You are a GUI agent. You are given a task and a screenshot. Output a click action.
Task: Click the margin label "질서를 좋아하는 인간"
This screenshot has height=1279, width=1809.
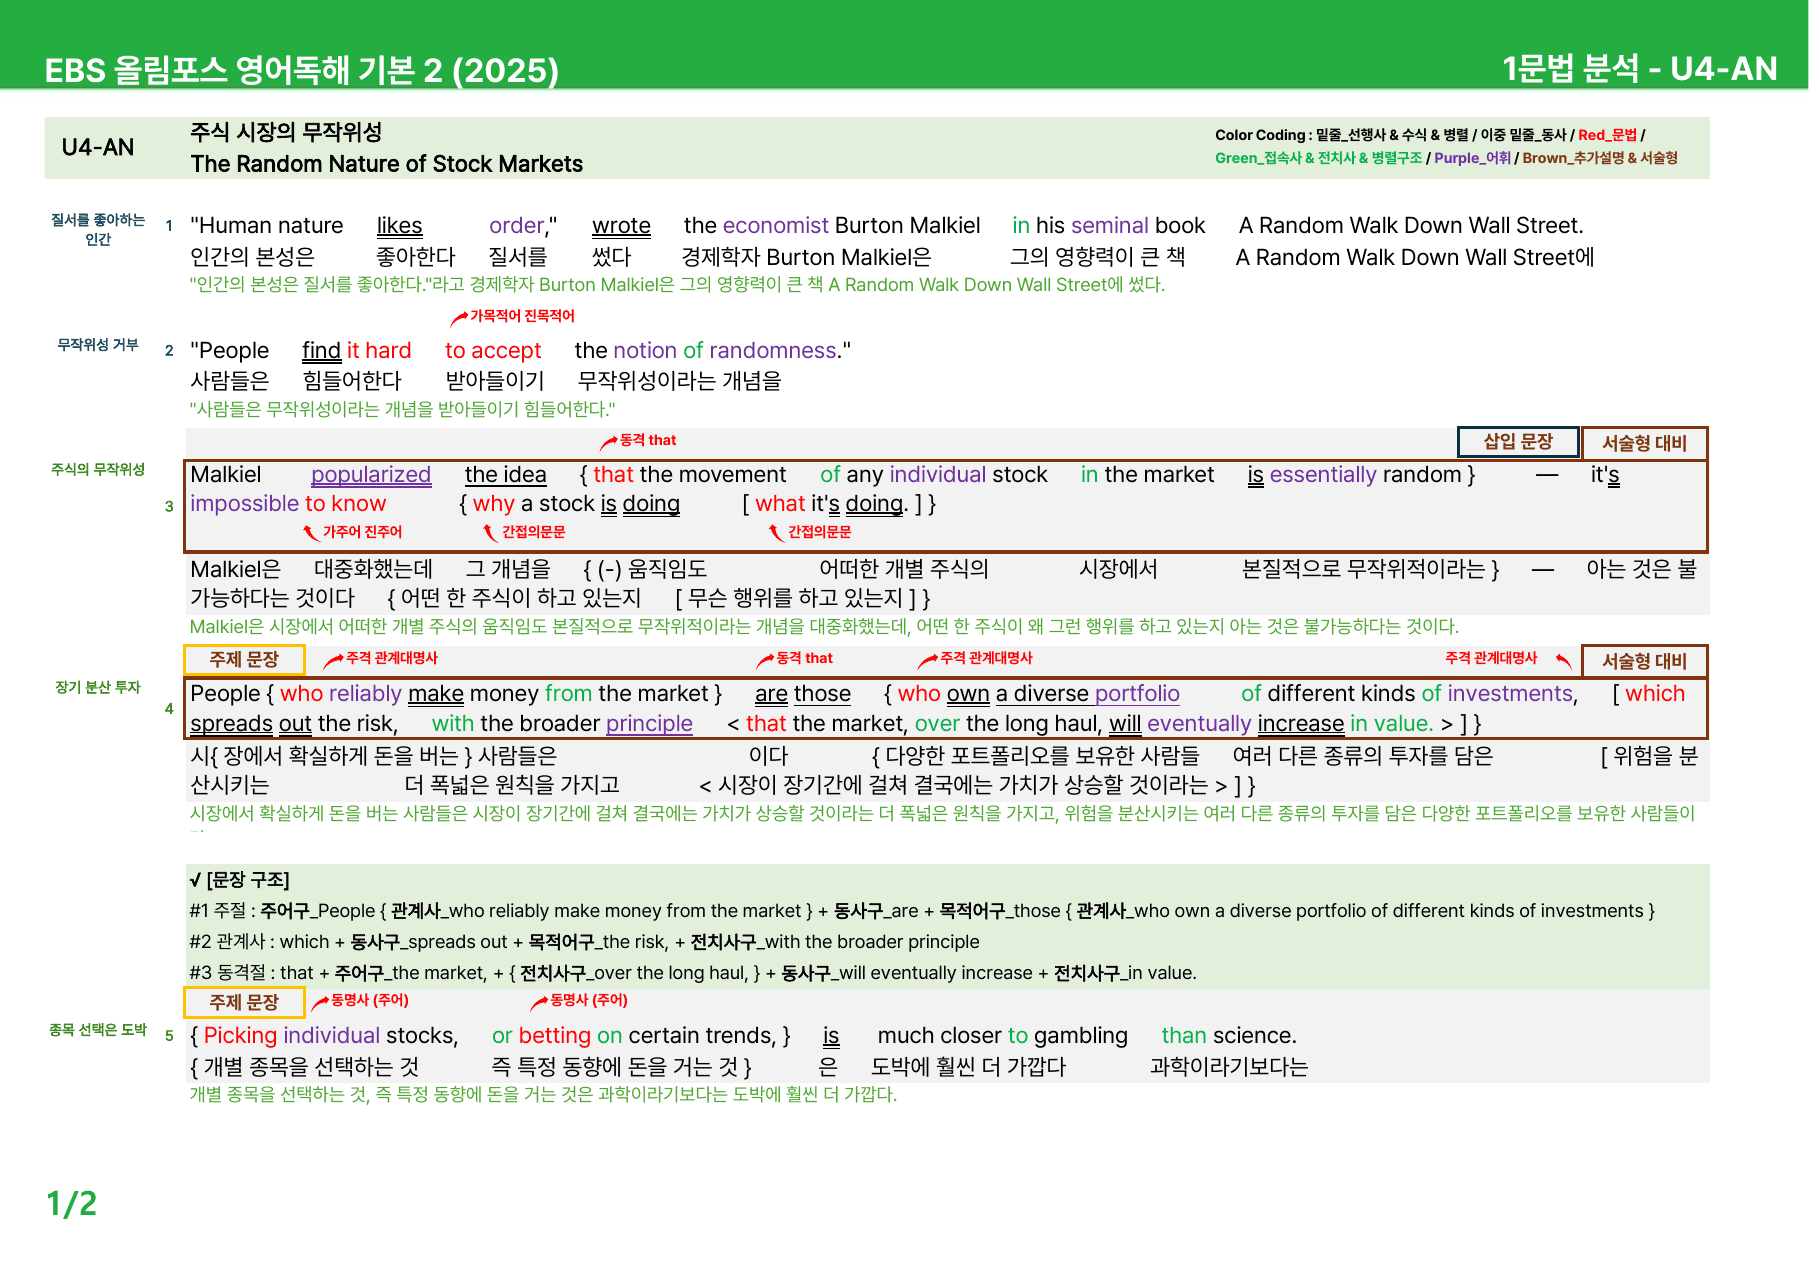tap(98, 229)
